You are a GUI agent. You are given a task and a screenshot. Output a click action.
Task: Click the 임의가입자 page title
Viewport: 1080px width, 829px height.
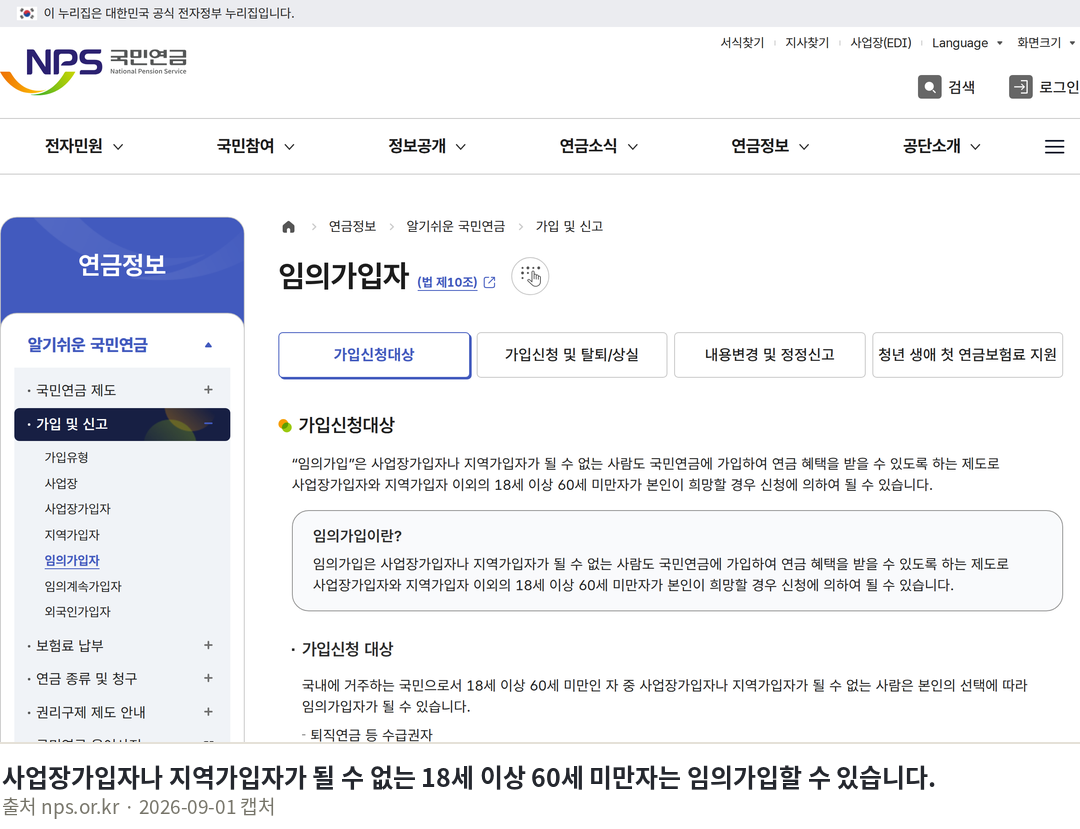(x=344, y=276)
